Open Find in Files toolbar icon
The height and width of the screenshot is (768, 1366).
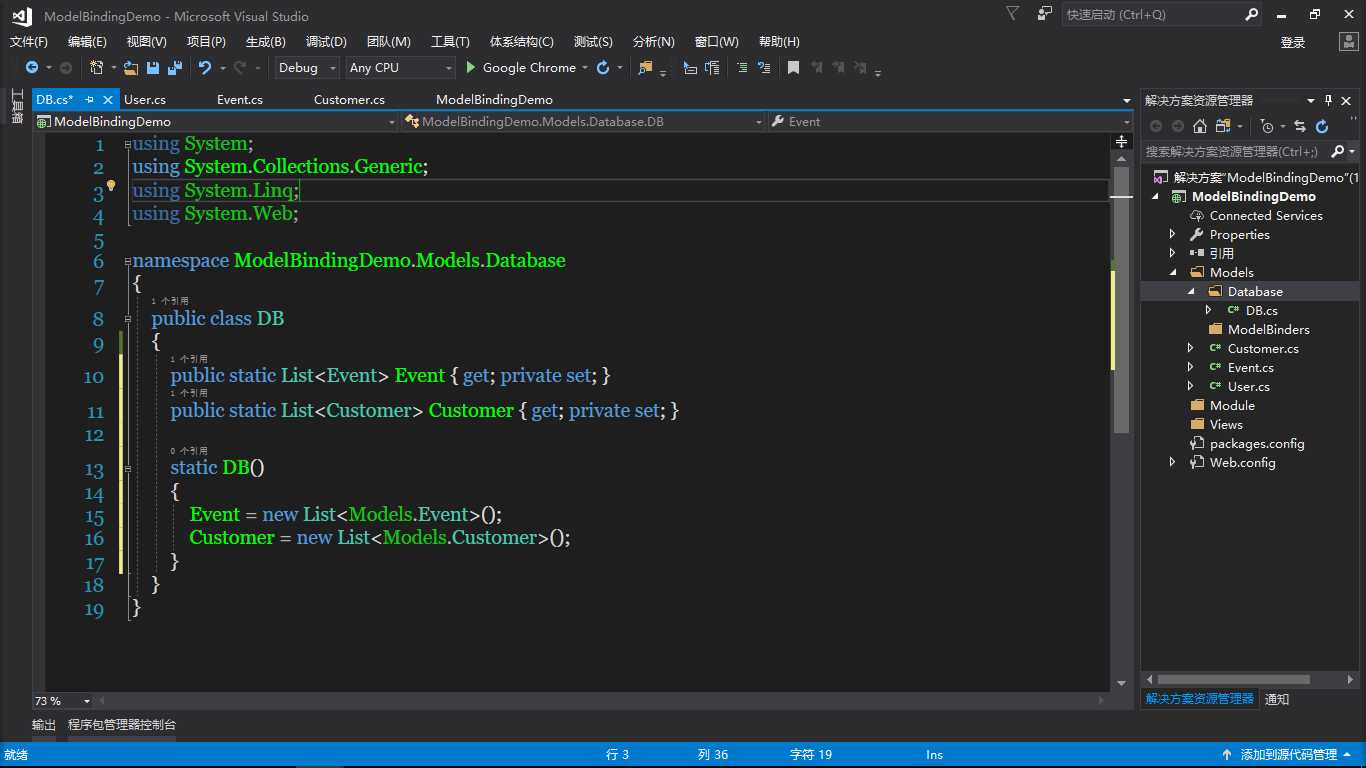coord(645,68)
